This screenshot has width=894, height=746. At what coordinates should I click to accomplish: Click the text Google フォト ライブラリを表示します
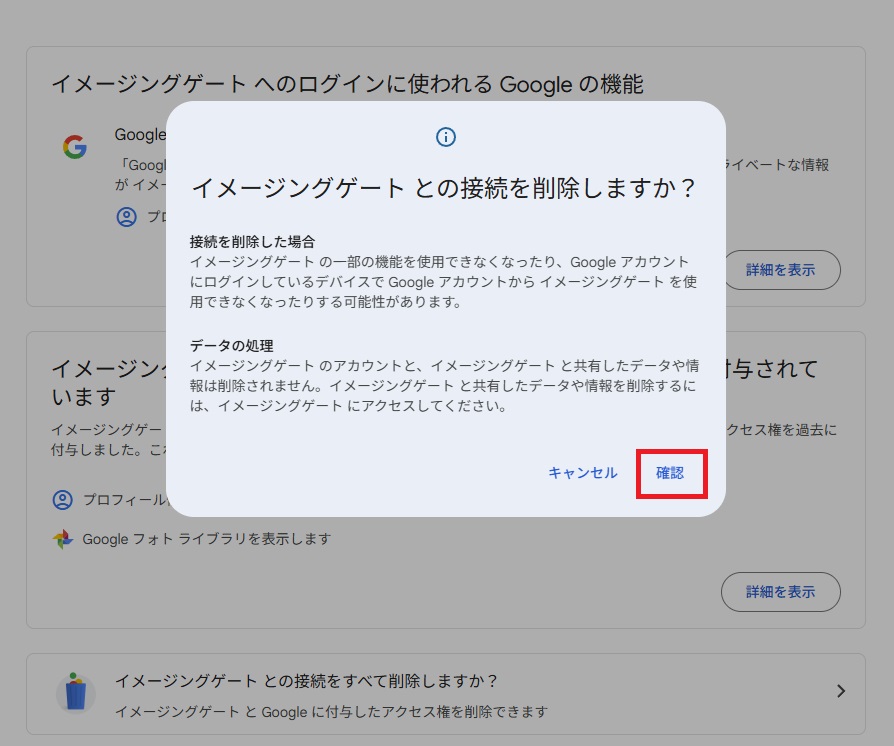point(206,539)
